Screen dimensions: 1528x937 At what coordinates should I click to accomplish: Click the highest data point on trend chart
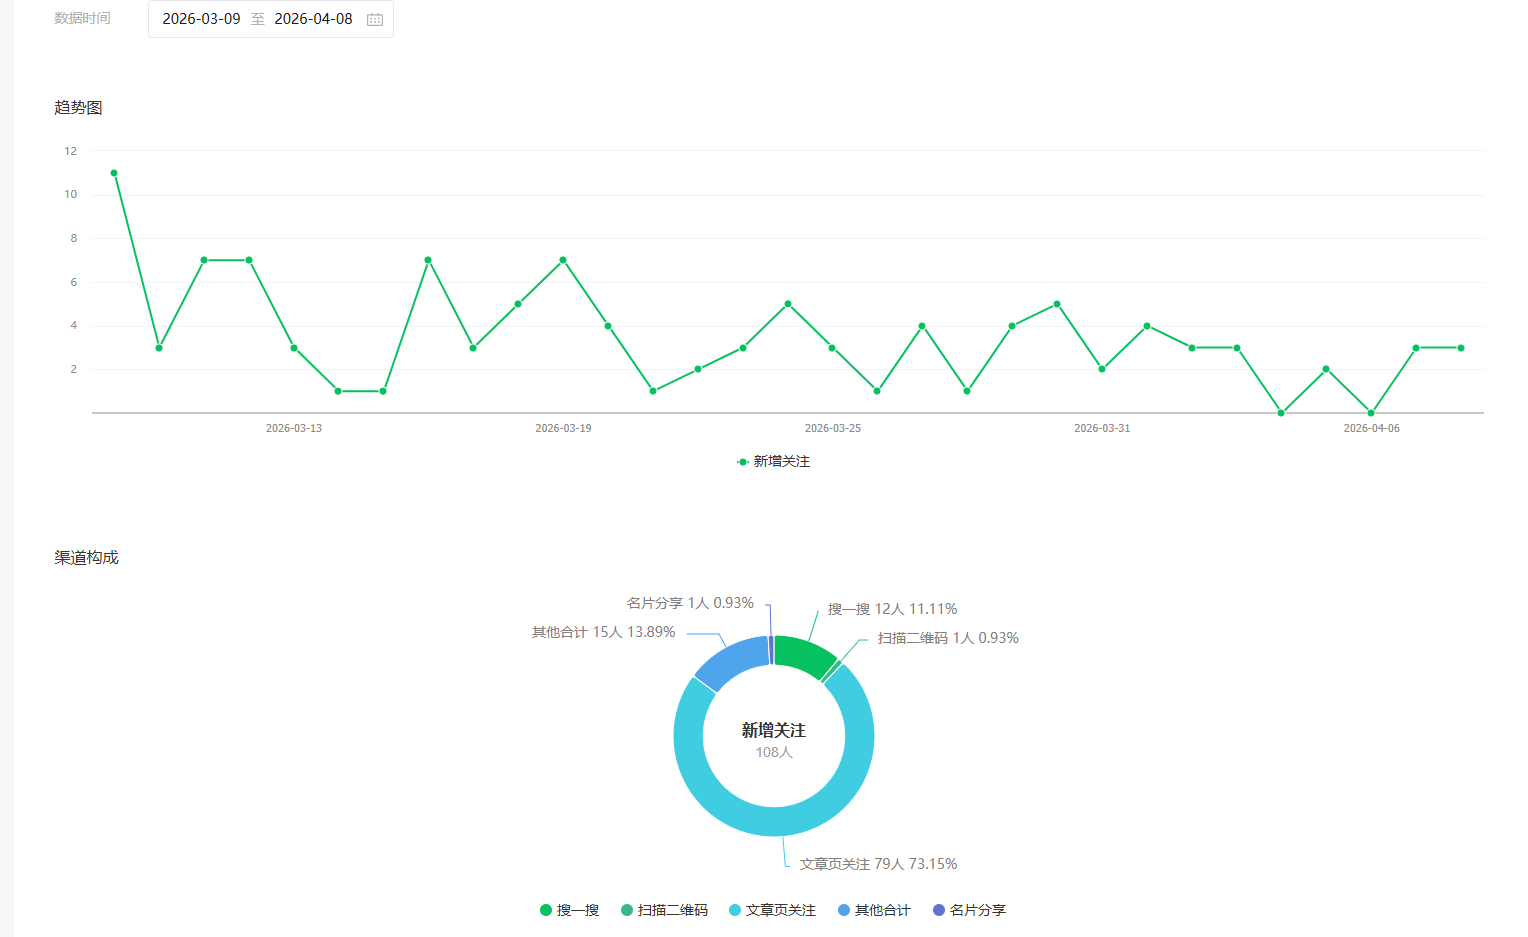coord(114,173)
